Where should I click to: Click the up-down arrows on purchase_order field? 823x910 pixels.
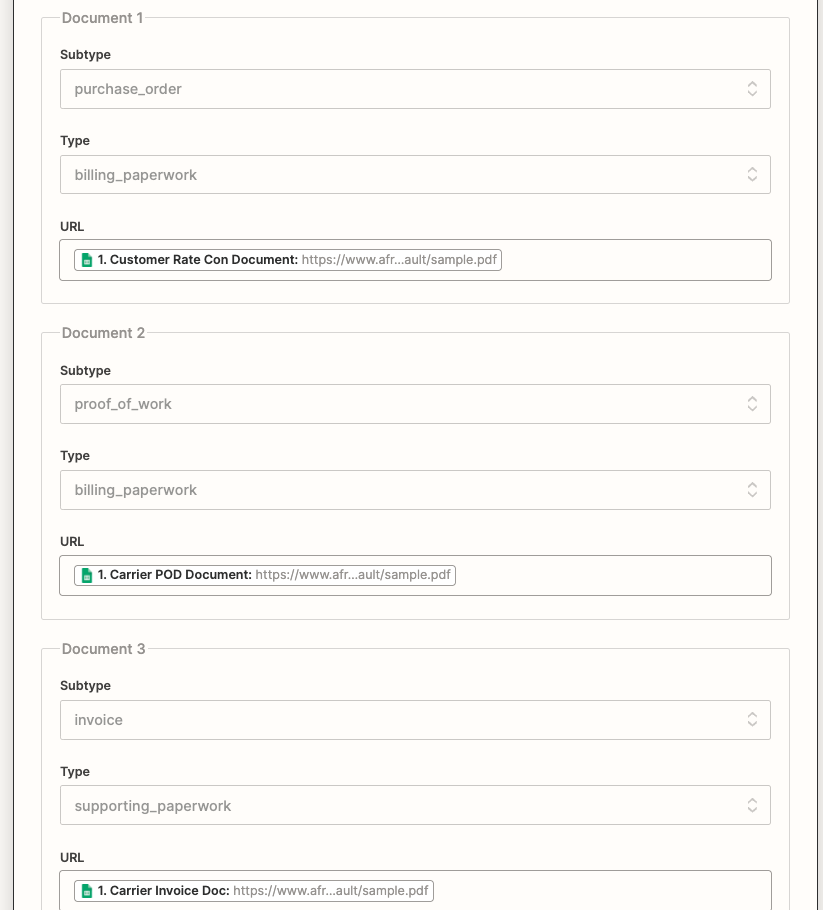752,89
